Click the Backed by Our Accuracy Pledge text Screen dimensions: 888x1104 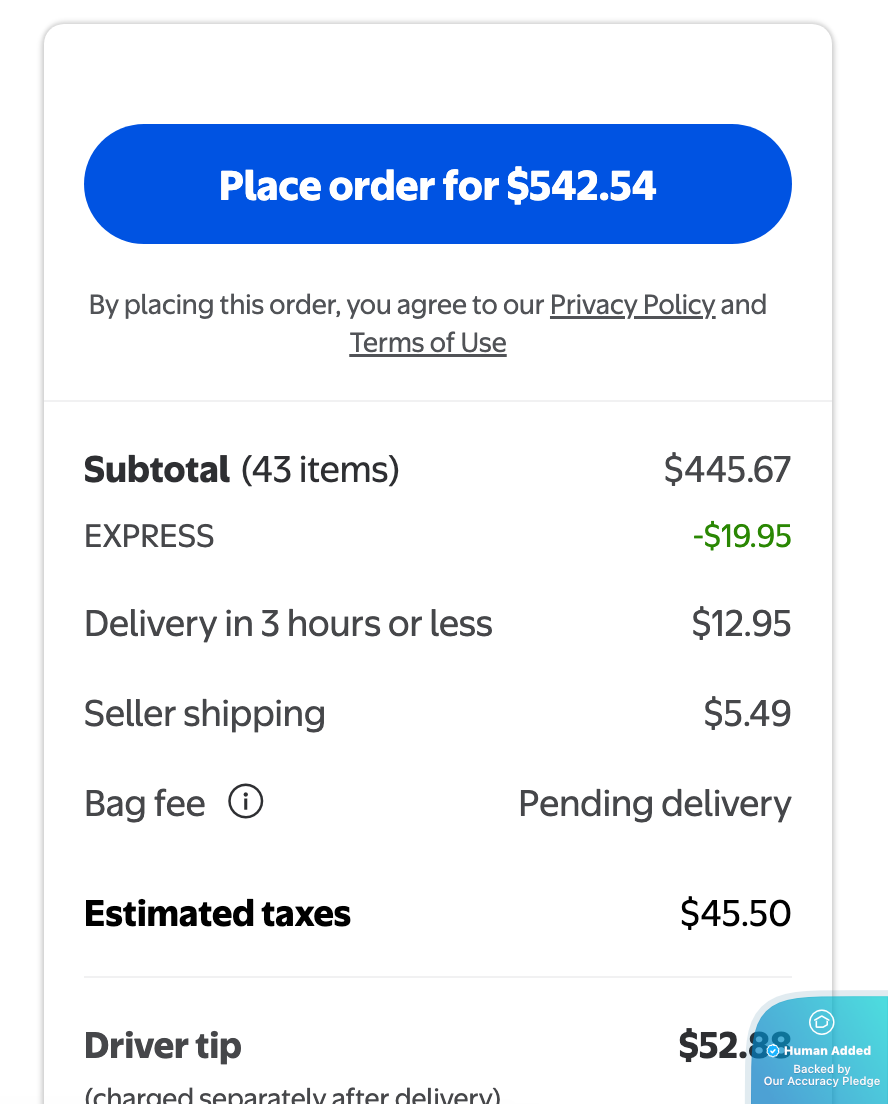(822, 1075)
